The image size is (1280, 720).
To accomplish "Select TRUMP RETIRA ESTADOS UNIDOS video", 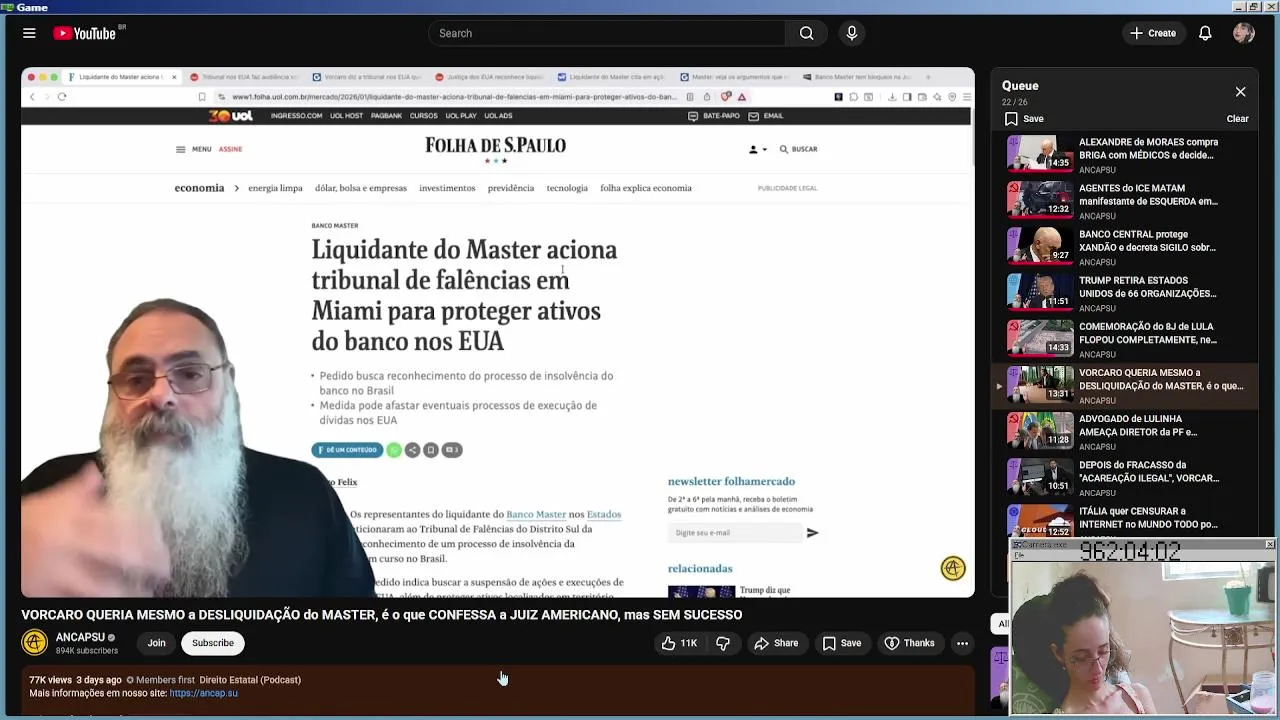I will [x=1124, y=292].
